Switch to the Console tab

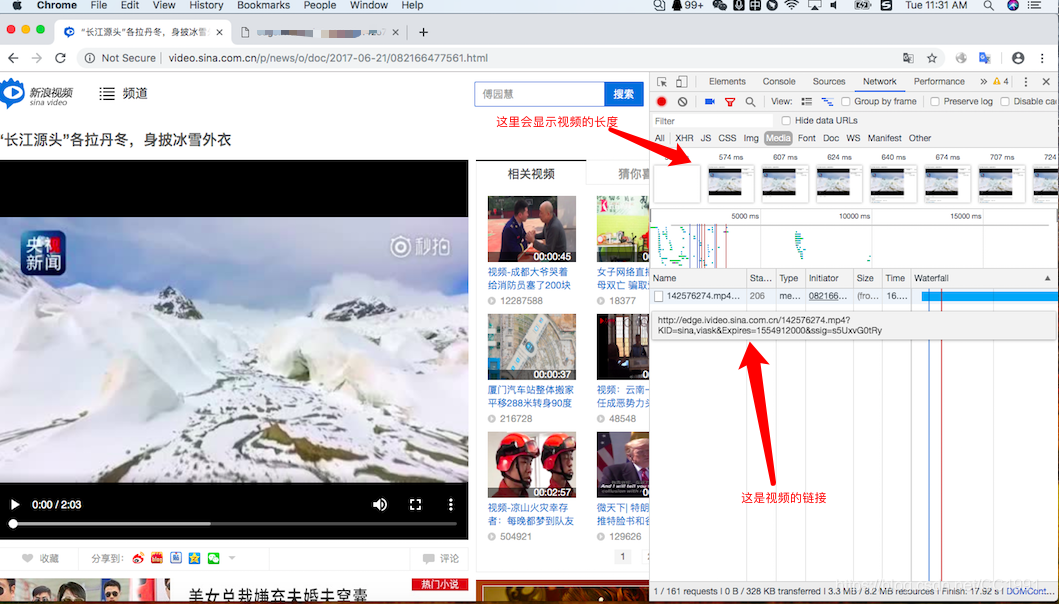(777, 80)
